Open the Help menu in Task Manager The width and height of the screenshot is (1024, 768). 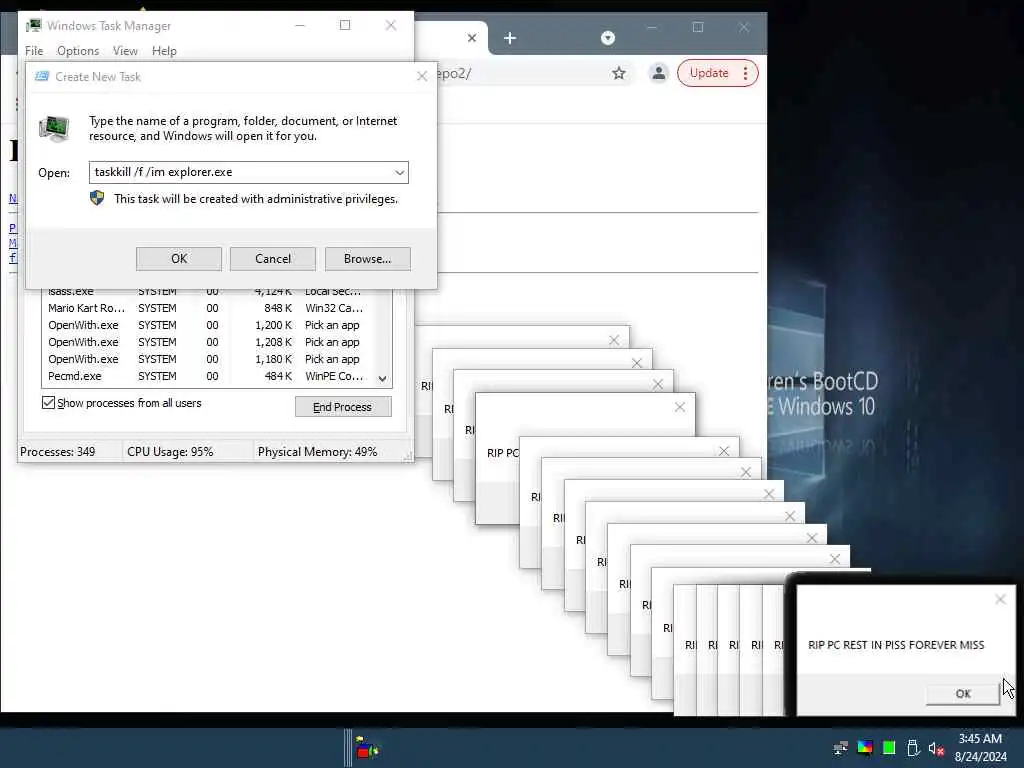point(164,51)
